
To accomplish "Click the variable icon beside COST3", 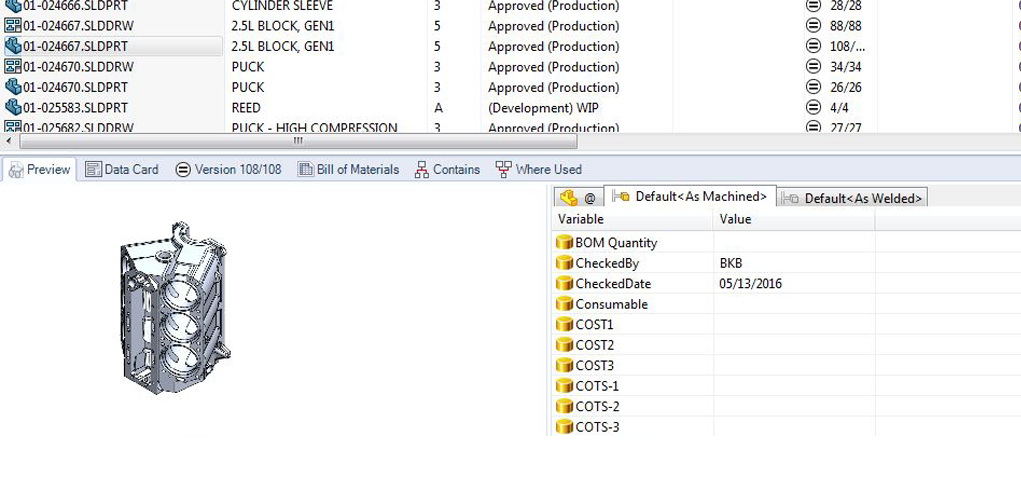I will (x=564, y=365).
